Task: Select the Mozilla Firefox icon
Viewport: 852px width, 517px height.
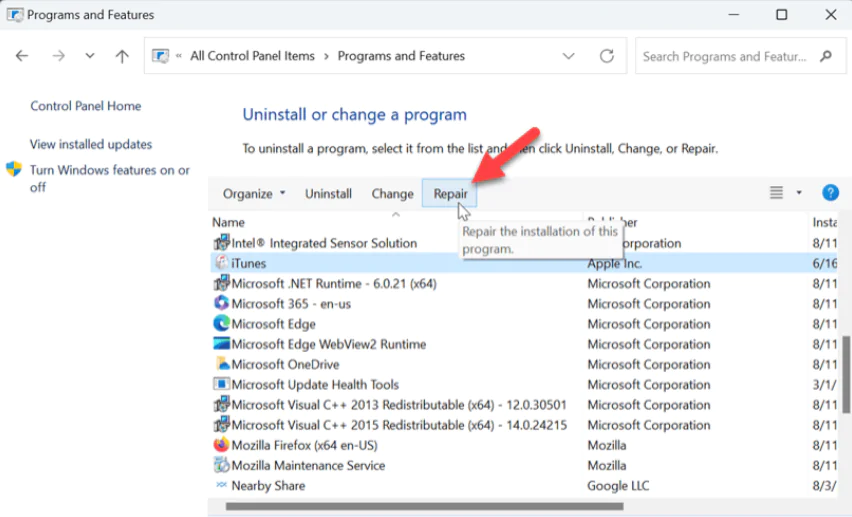Action: click(221, 445)
